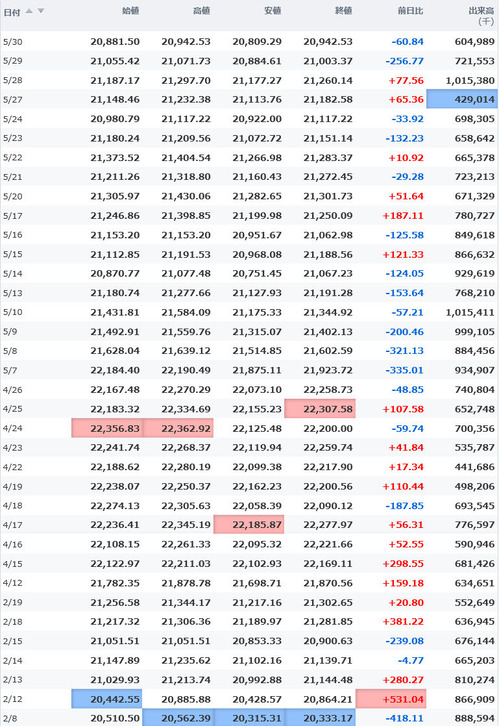This screenshot has width=499, height=726.
Task: Click volume 1,015,411
Action: (470, 313)
